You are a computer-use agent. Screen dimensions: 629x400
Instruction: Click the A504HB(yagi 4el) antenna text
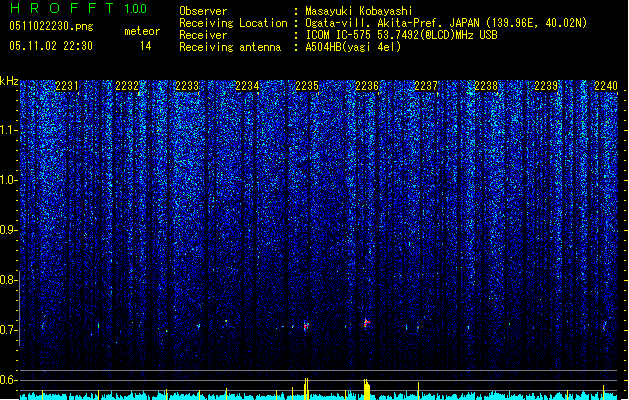[353, 47]
